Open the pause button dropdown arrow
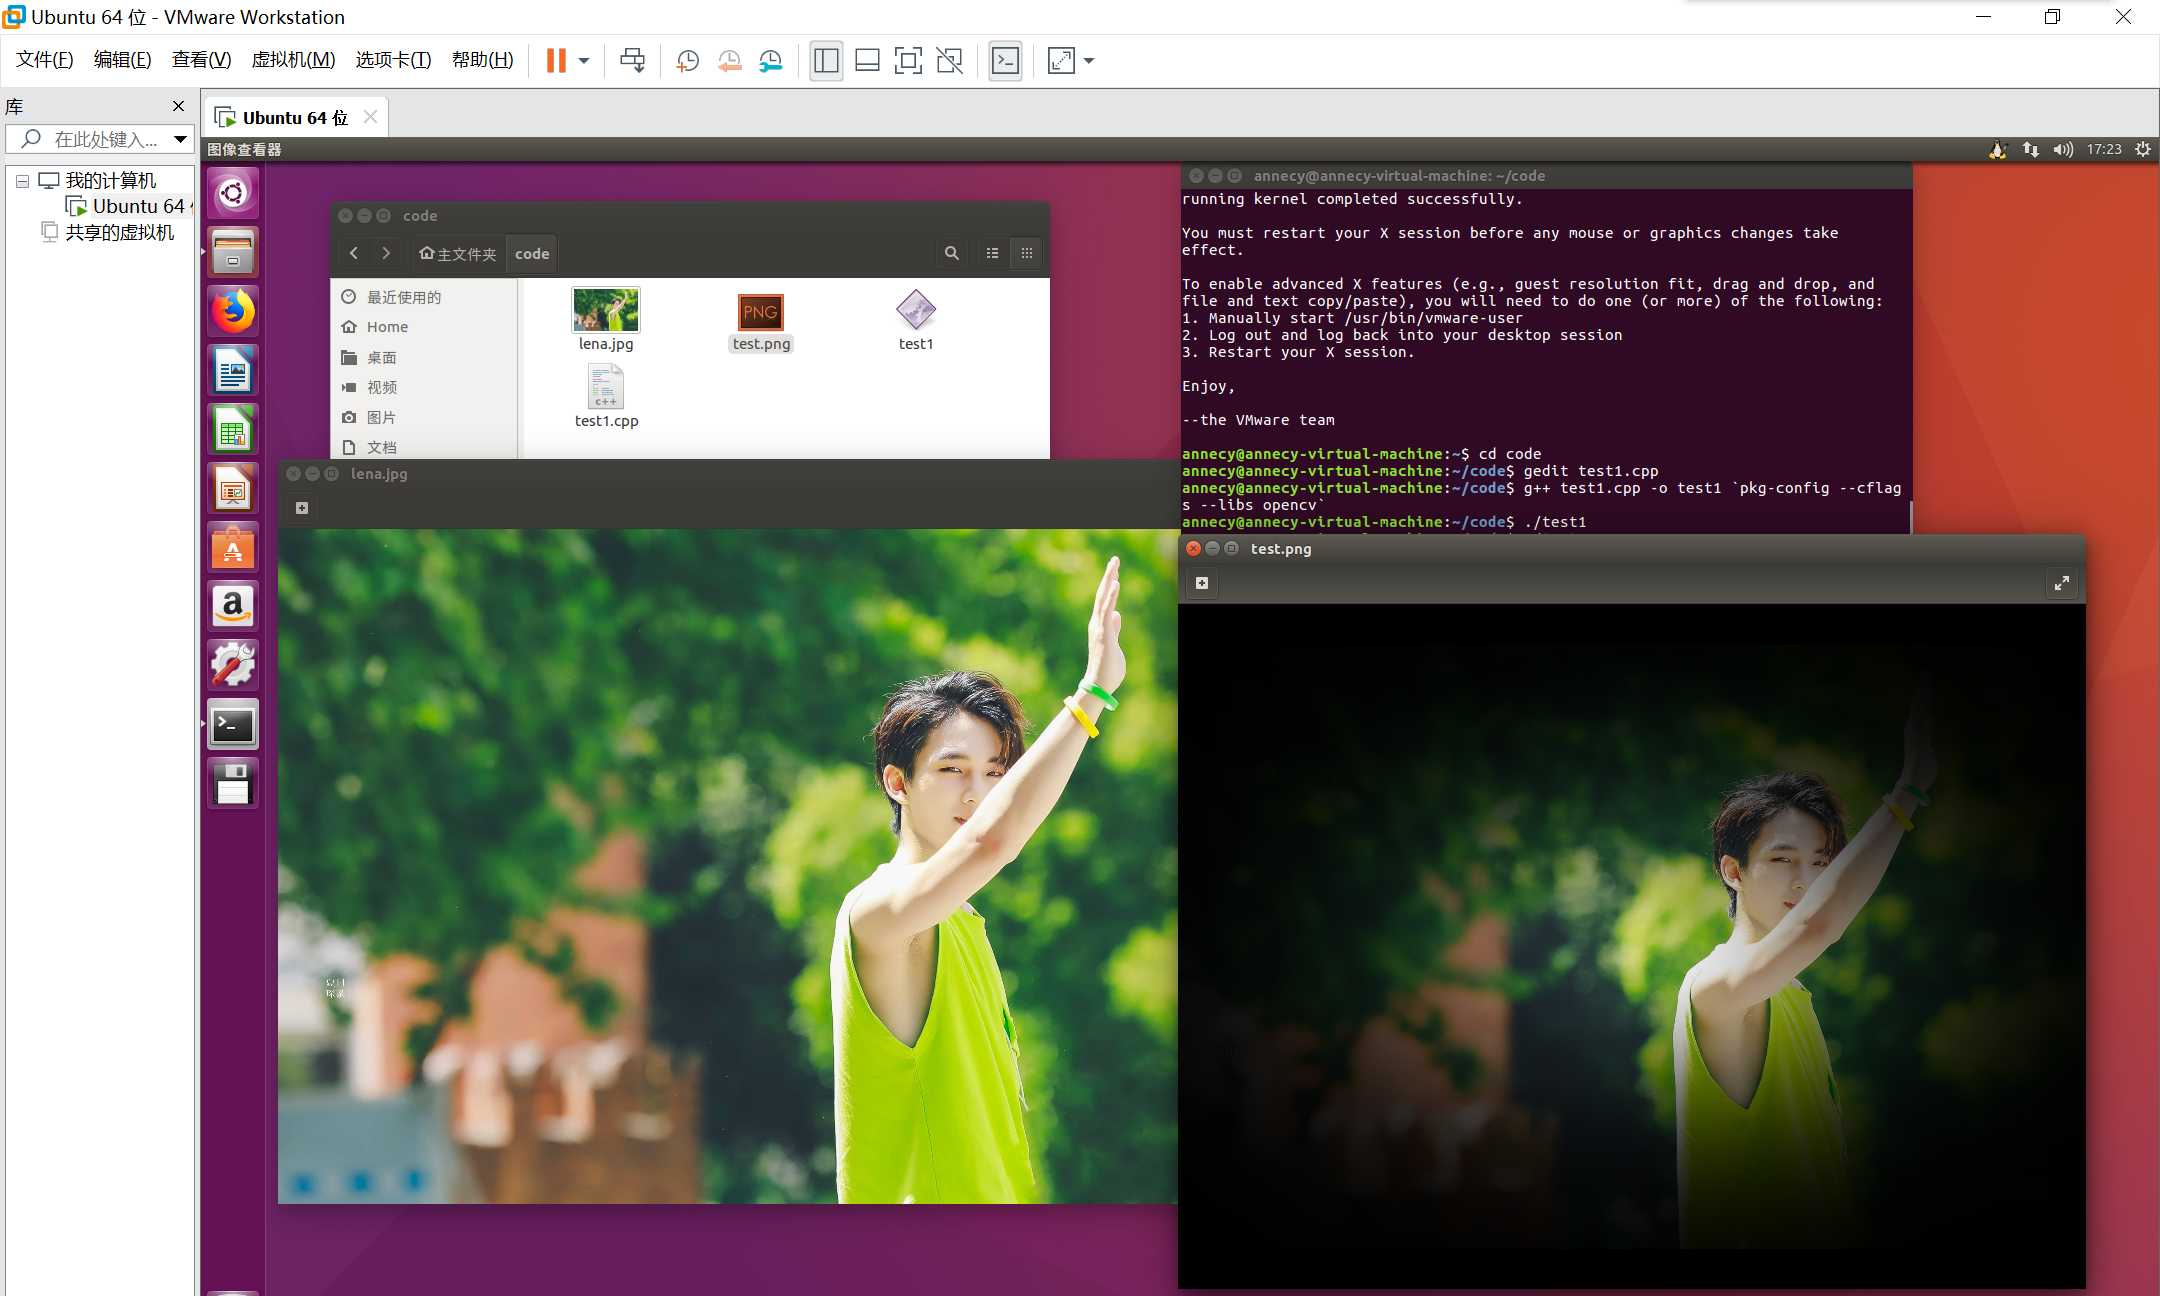This screenshot has width=2160, height=1296. [584, 61]
